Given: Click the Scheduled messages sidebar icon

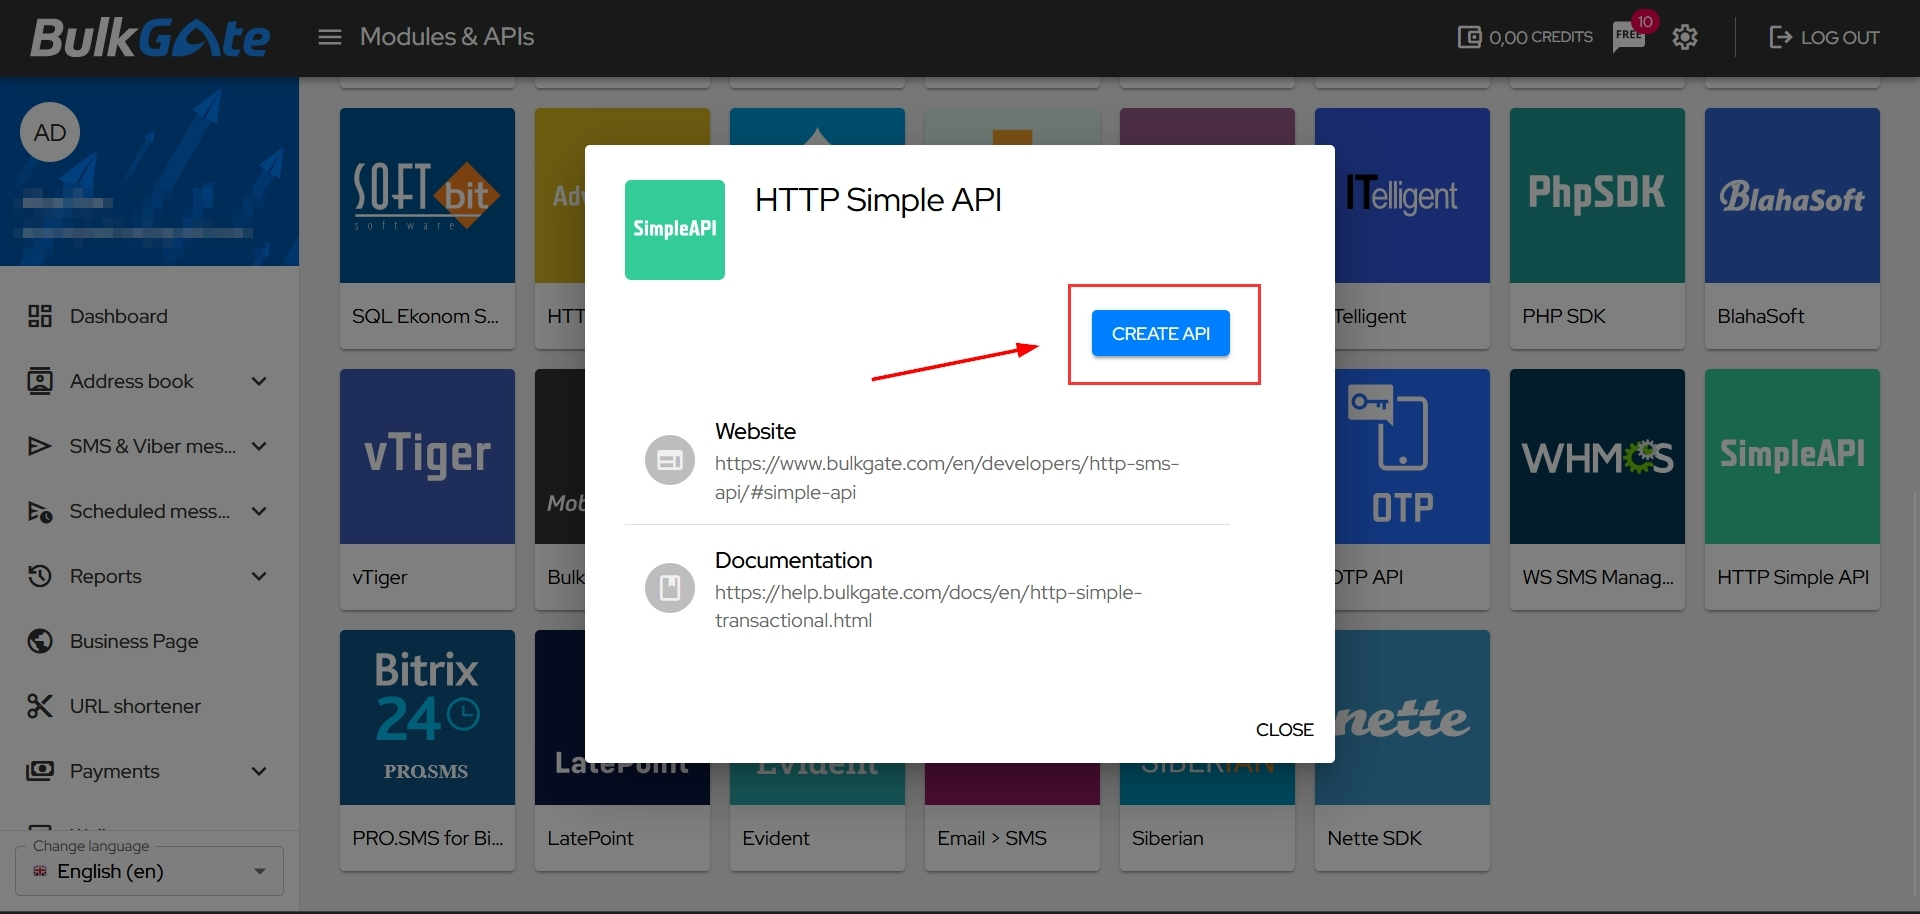Looking at the screenshot, I should coord(40,511).
